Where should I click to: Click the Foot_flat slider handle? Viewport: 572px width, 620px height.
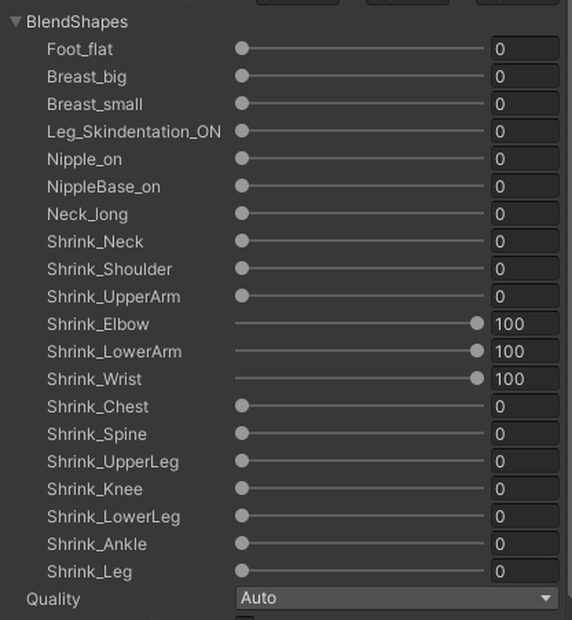(x=242, y=49)
